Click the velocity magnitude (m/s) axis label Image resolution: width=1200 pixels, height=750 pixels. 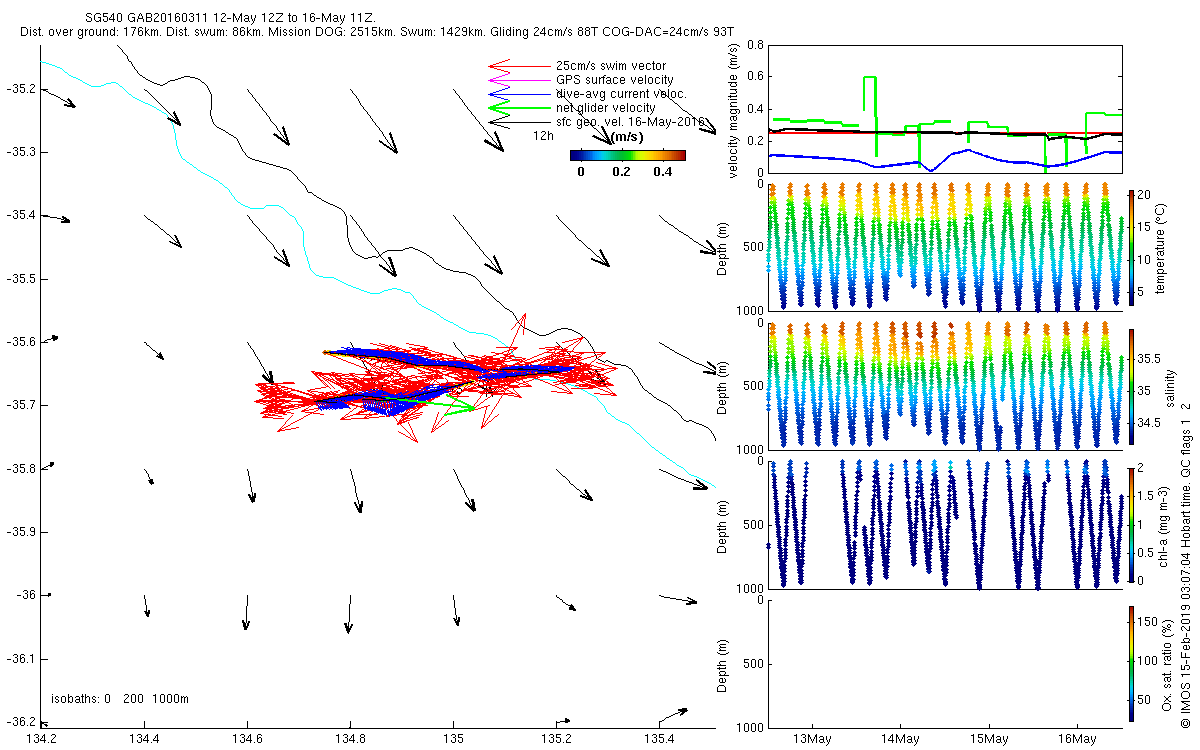point(734,110)
